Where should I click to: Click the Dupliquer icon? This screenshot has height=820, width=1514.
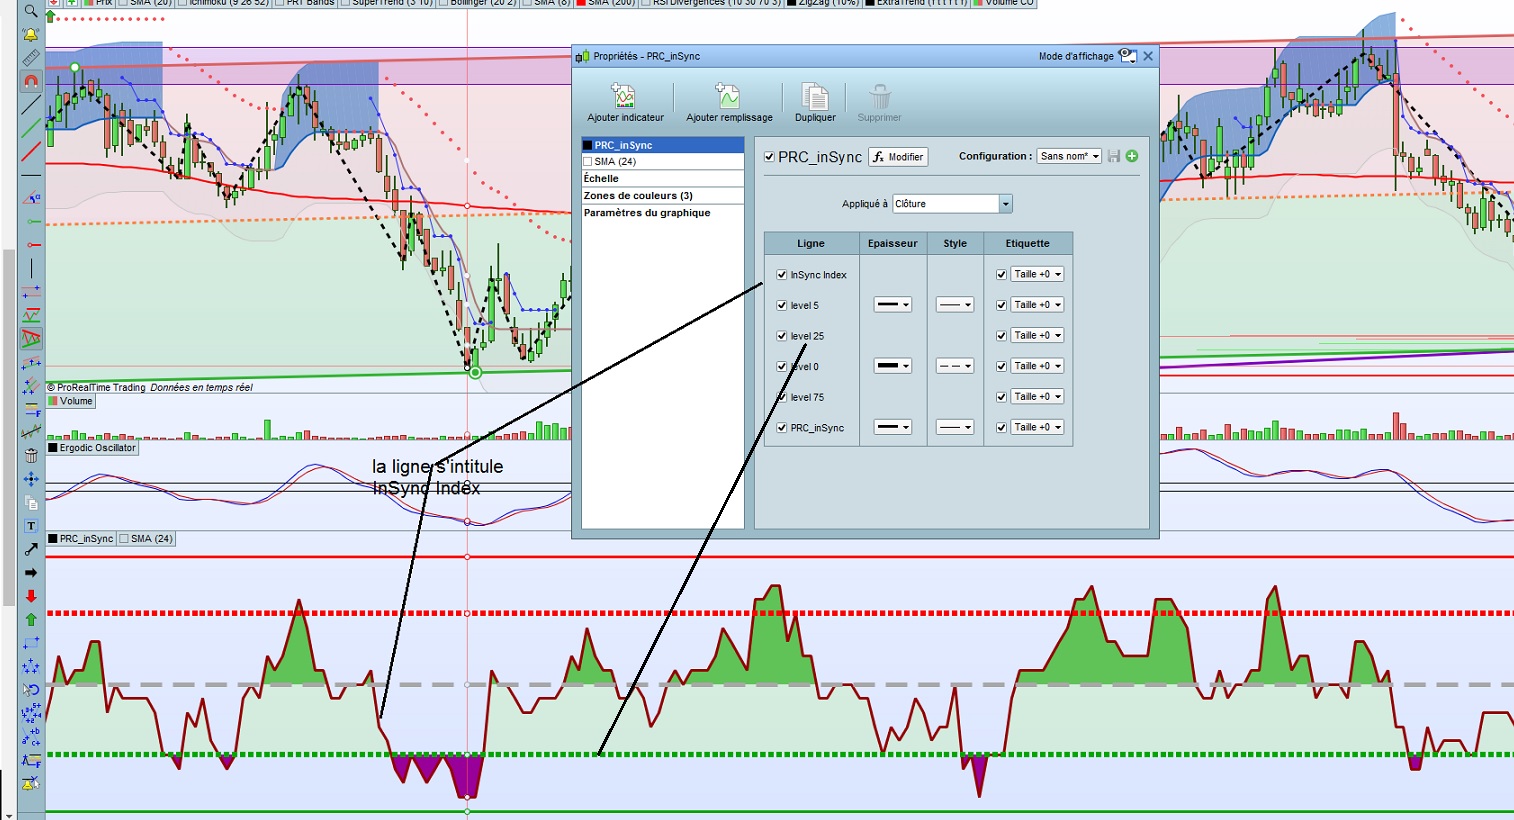(x=815, y=97)
